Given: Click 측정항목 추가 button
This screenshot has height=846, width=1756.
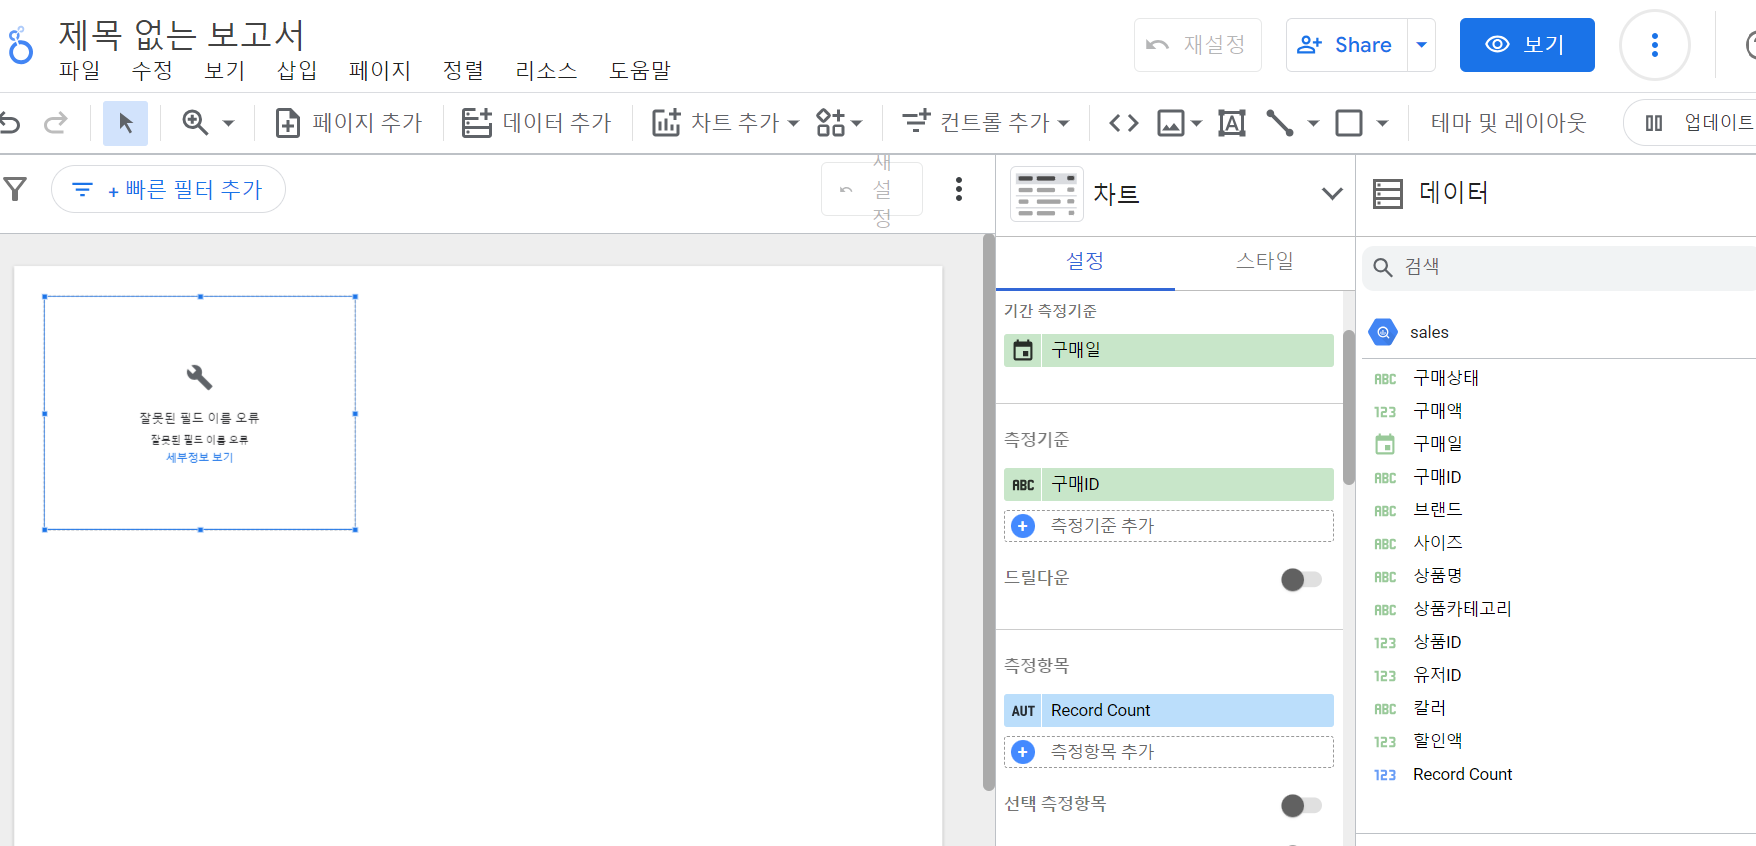Looking at the screenshot, I should (x=1169, y=752).
